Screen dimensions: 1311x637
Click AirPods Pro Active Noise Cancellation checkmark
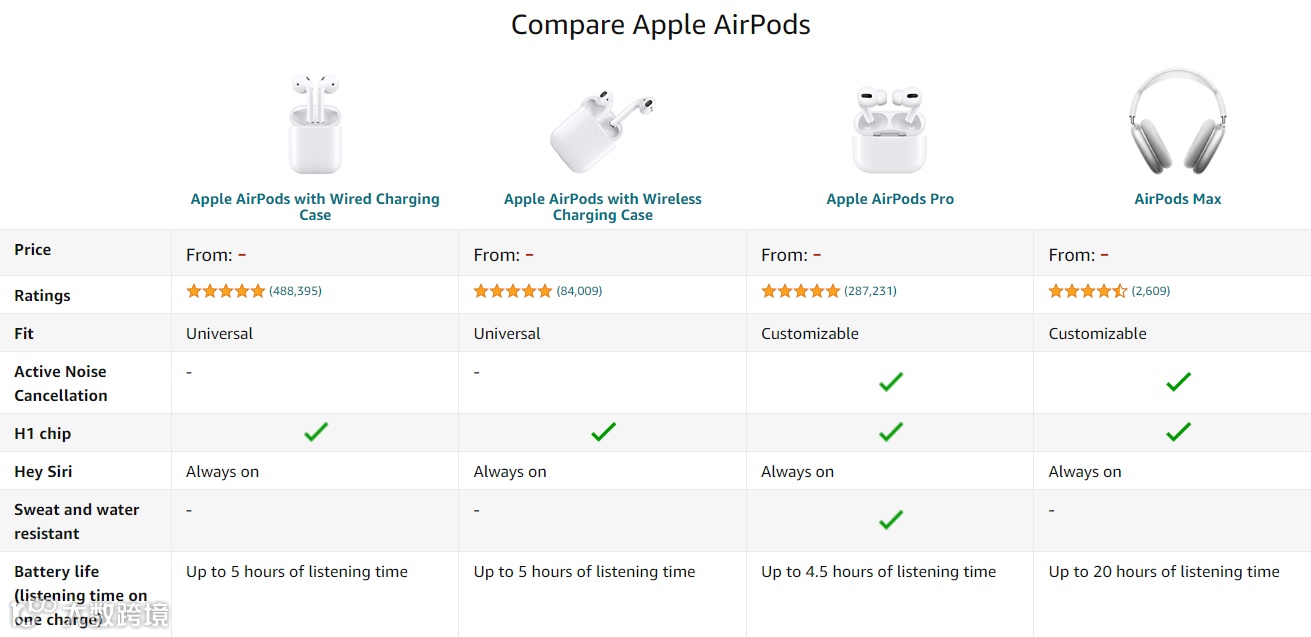tap(890, 382)
